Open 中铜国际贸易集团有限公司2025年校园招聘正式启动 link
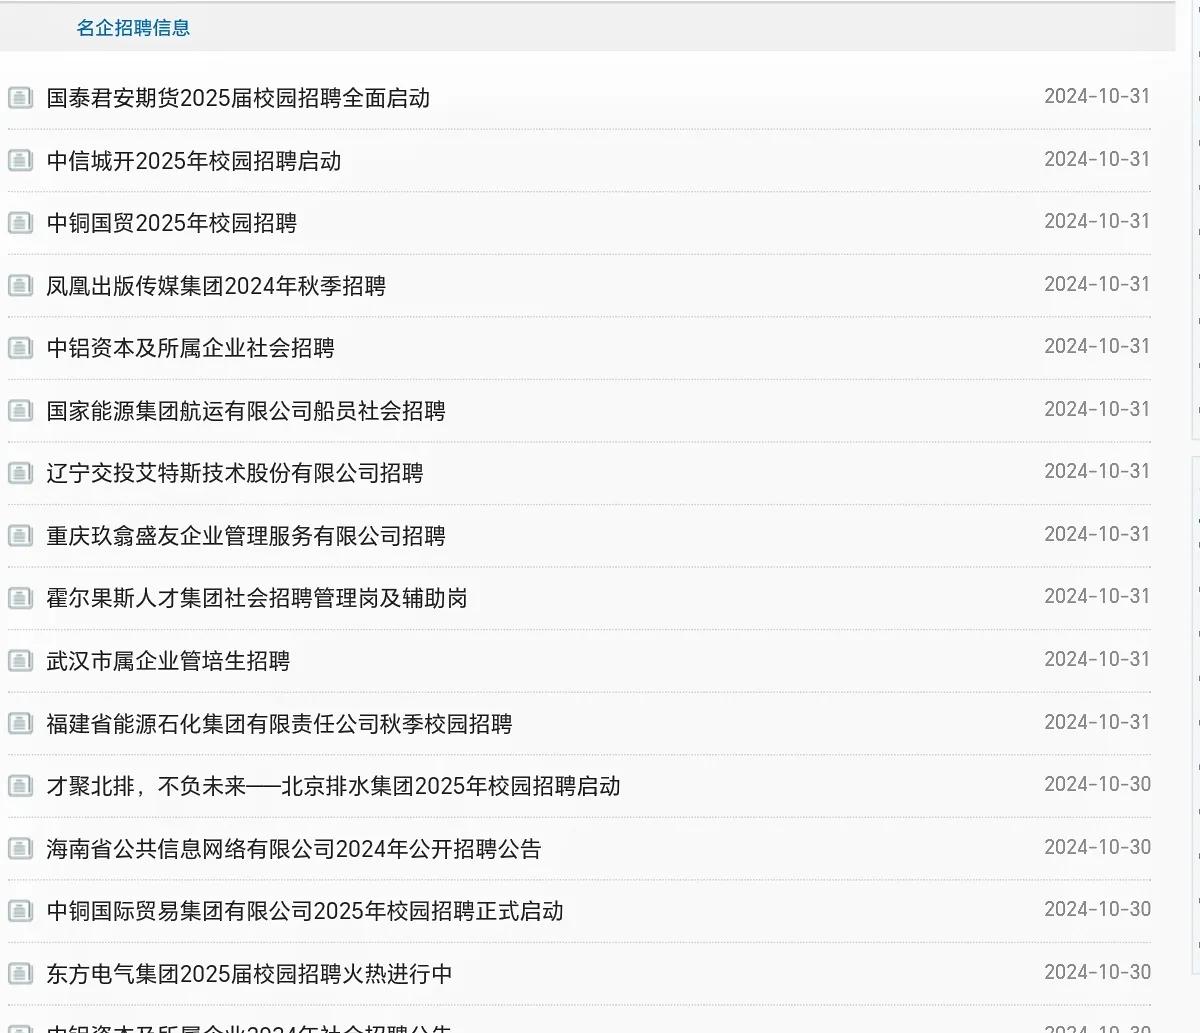The image size is (1200, 1033). pos(305,911)
